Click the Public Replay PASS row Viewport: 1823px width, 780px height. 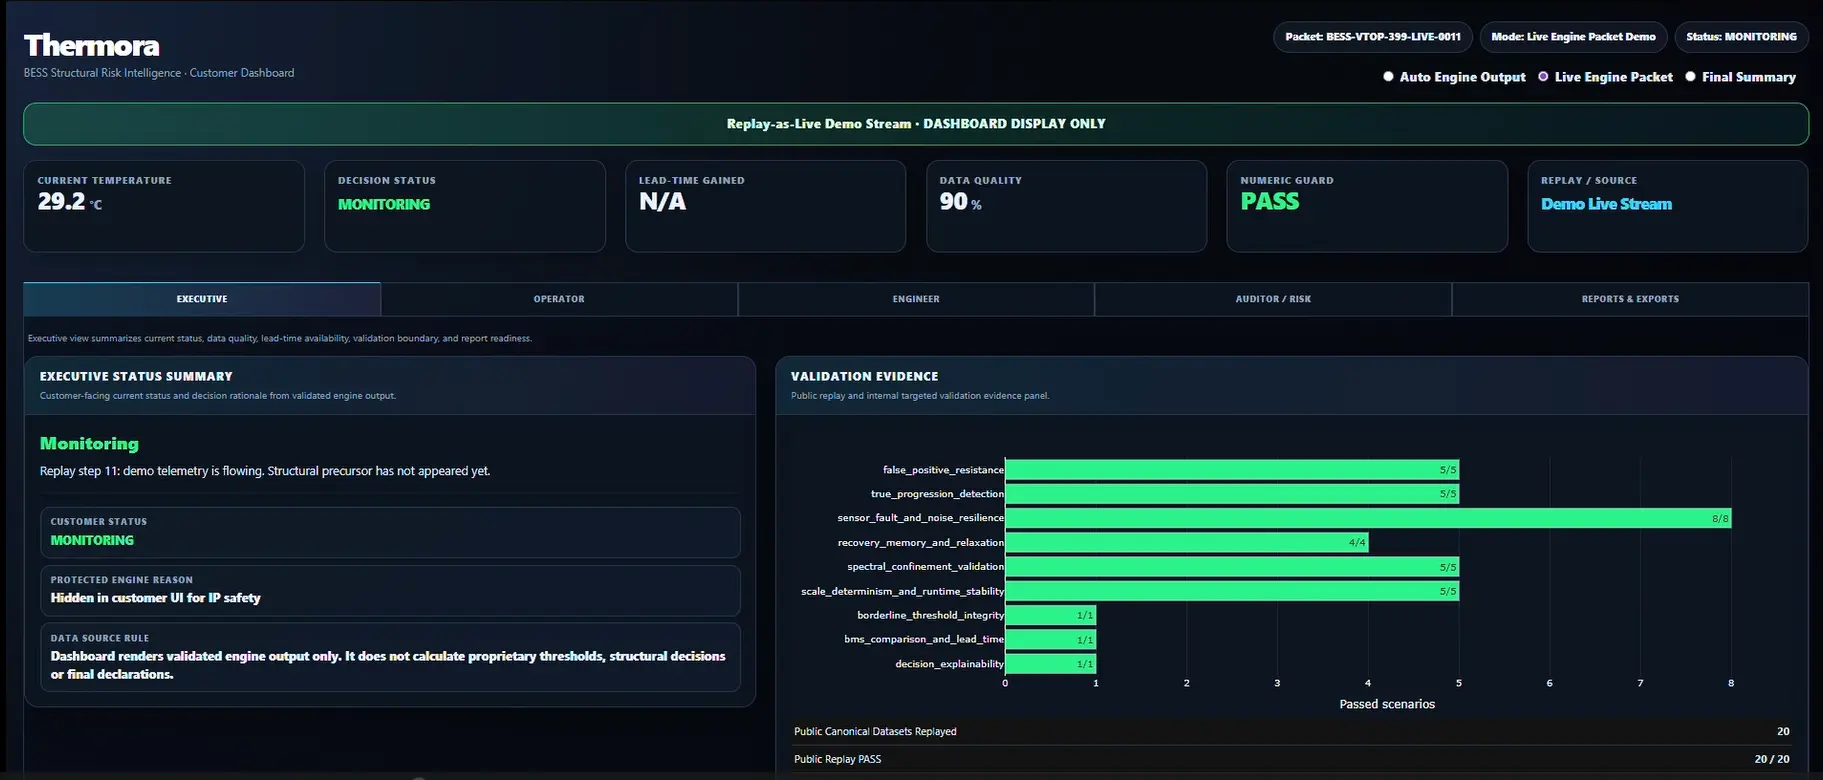[1292, 759]
